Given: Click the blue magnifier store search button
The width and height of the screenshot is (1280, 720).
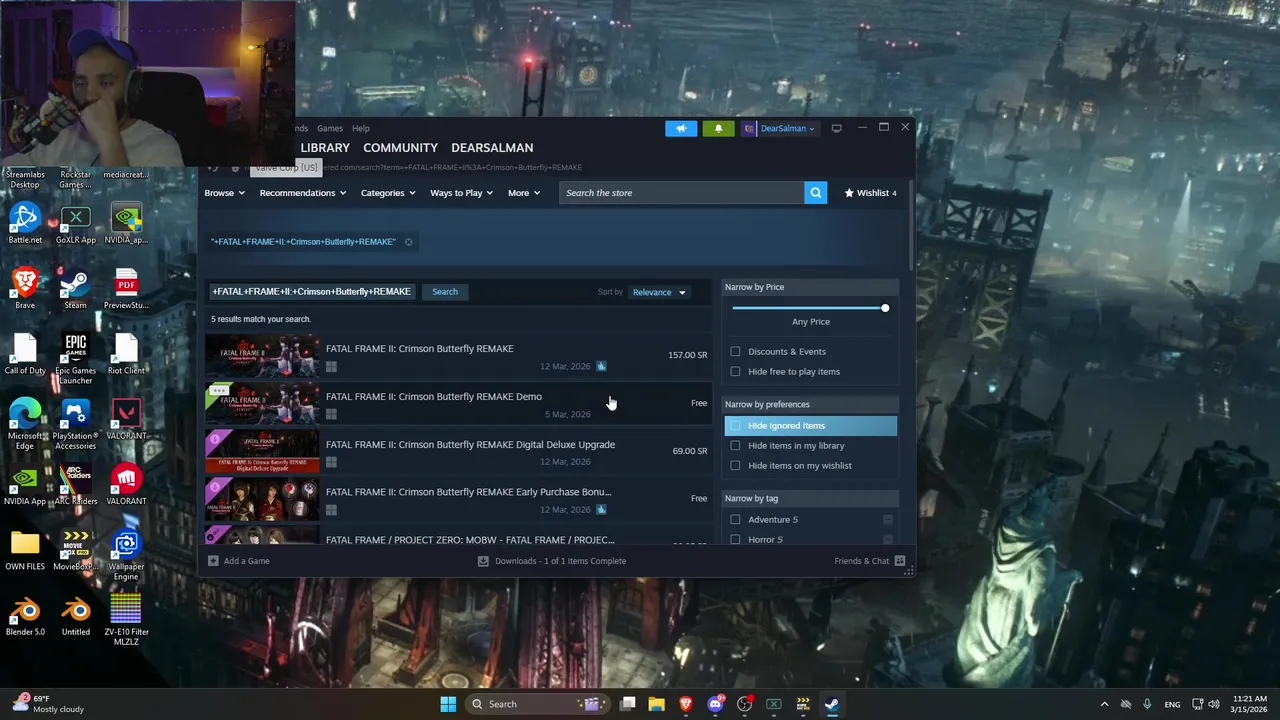Looking at the screenshot, I should coord(816,193).
